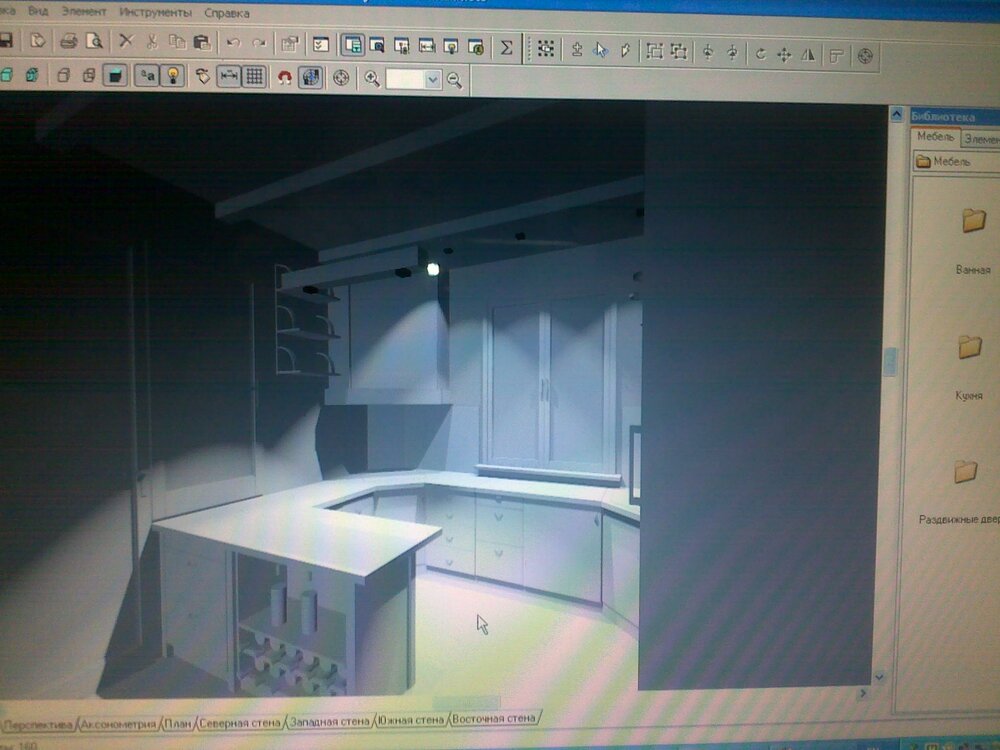The height and width of the screenshot is (750, 1000).
Task: Open the Sigma report summary
Action: point(506,47)
